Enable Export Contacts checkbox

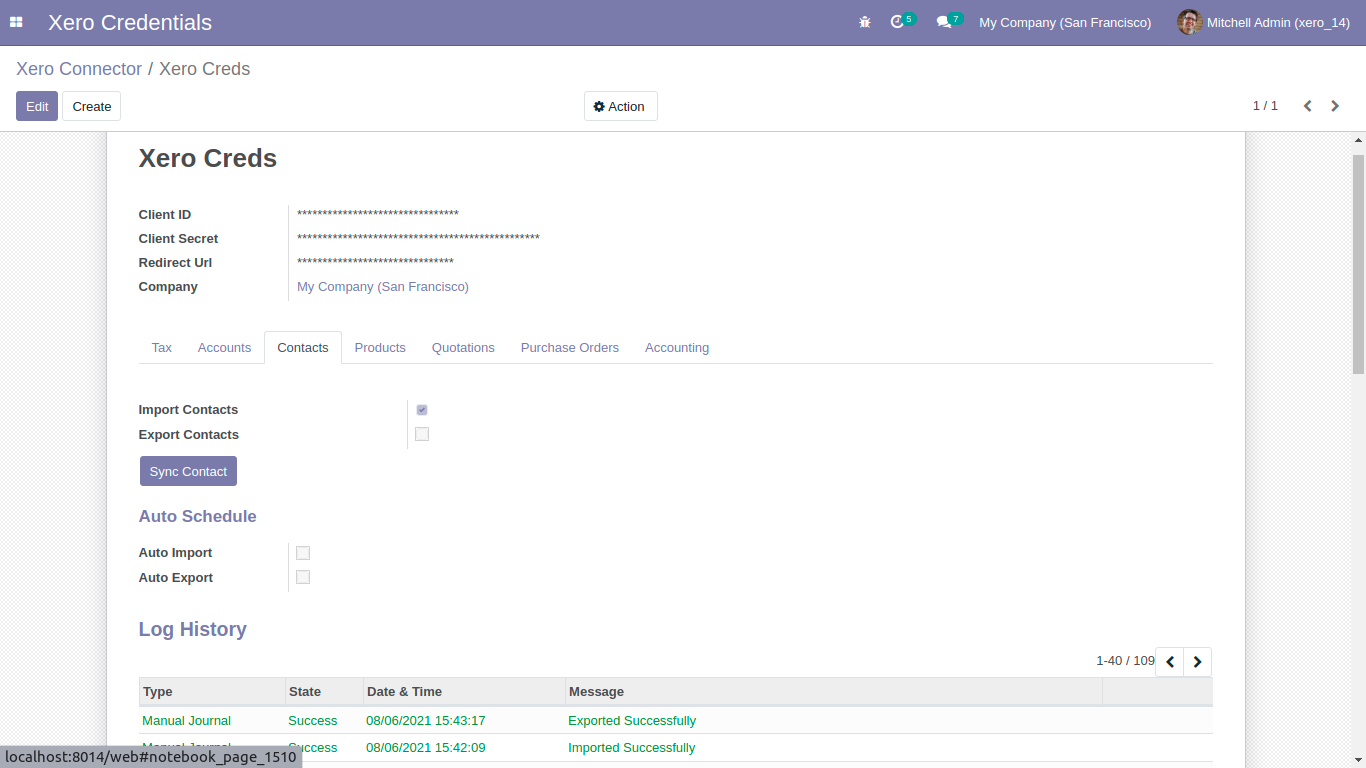tap(422, 434)
